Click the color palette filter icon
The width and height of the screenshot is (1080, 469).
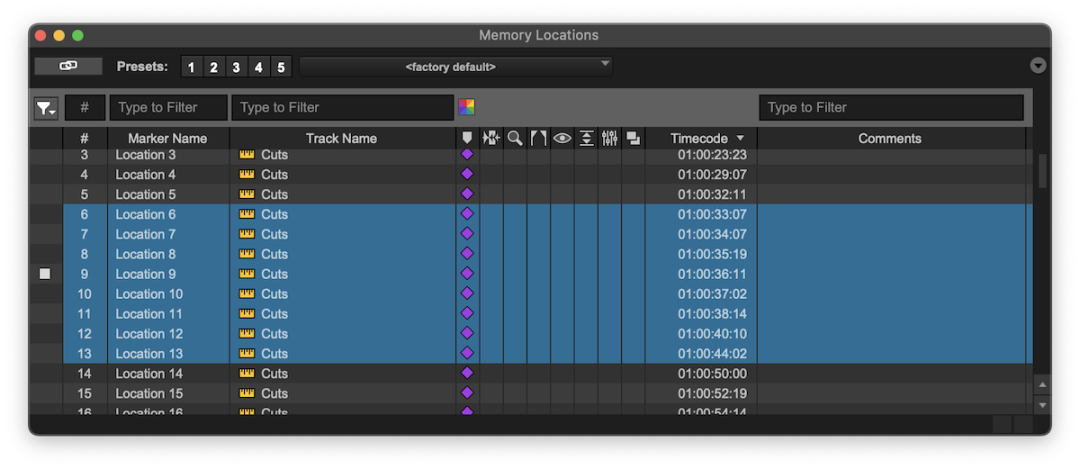(x=466, y=107)
